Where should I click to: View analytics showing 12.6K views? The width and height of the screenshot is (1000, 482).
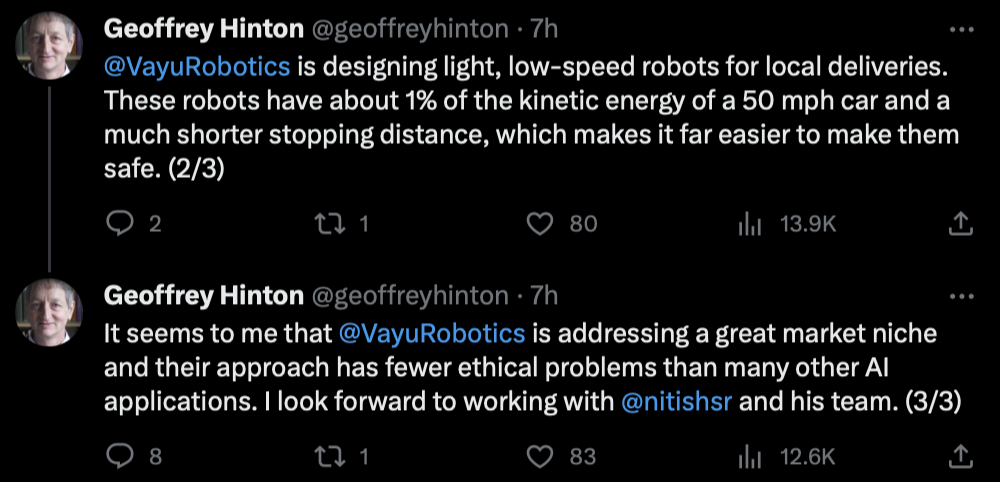[748, 456]
